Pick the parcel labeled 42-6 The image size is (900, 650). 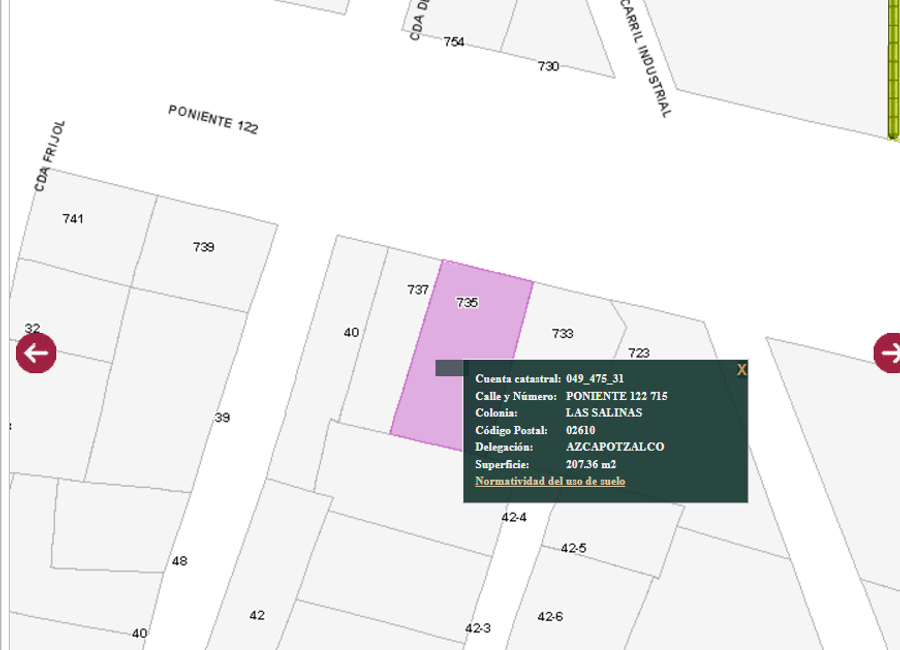[x=550, y=616]
